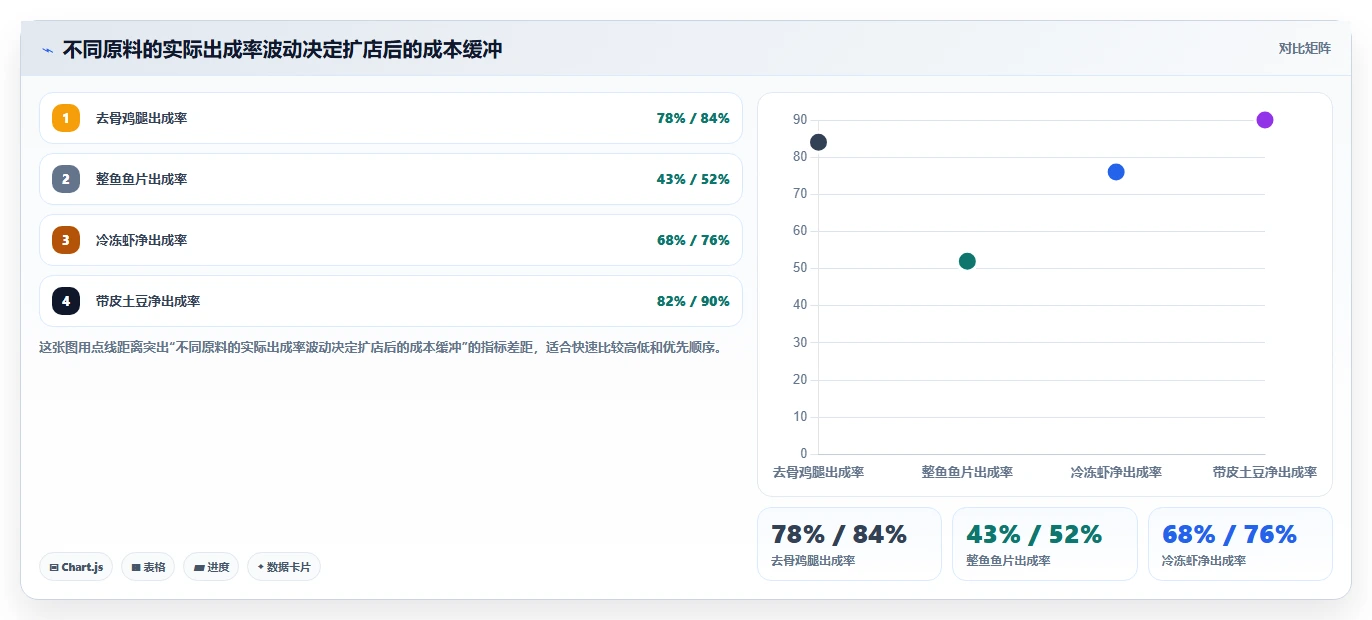Screen dimensions: 1372x620
Task: Click the description sentence below the list
Action: 380,348
